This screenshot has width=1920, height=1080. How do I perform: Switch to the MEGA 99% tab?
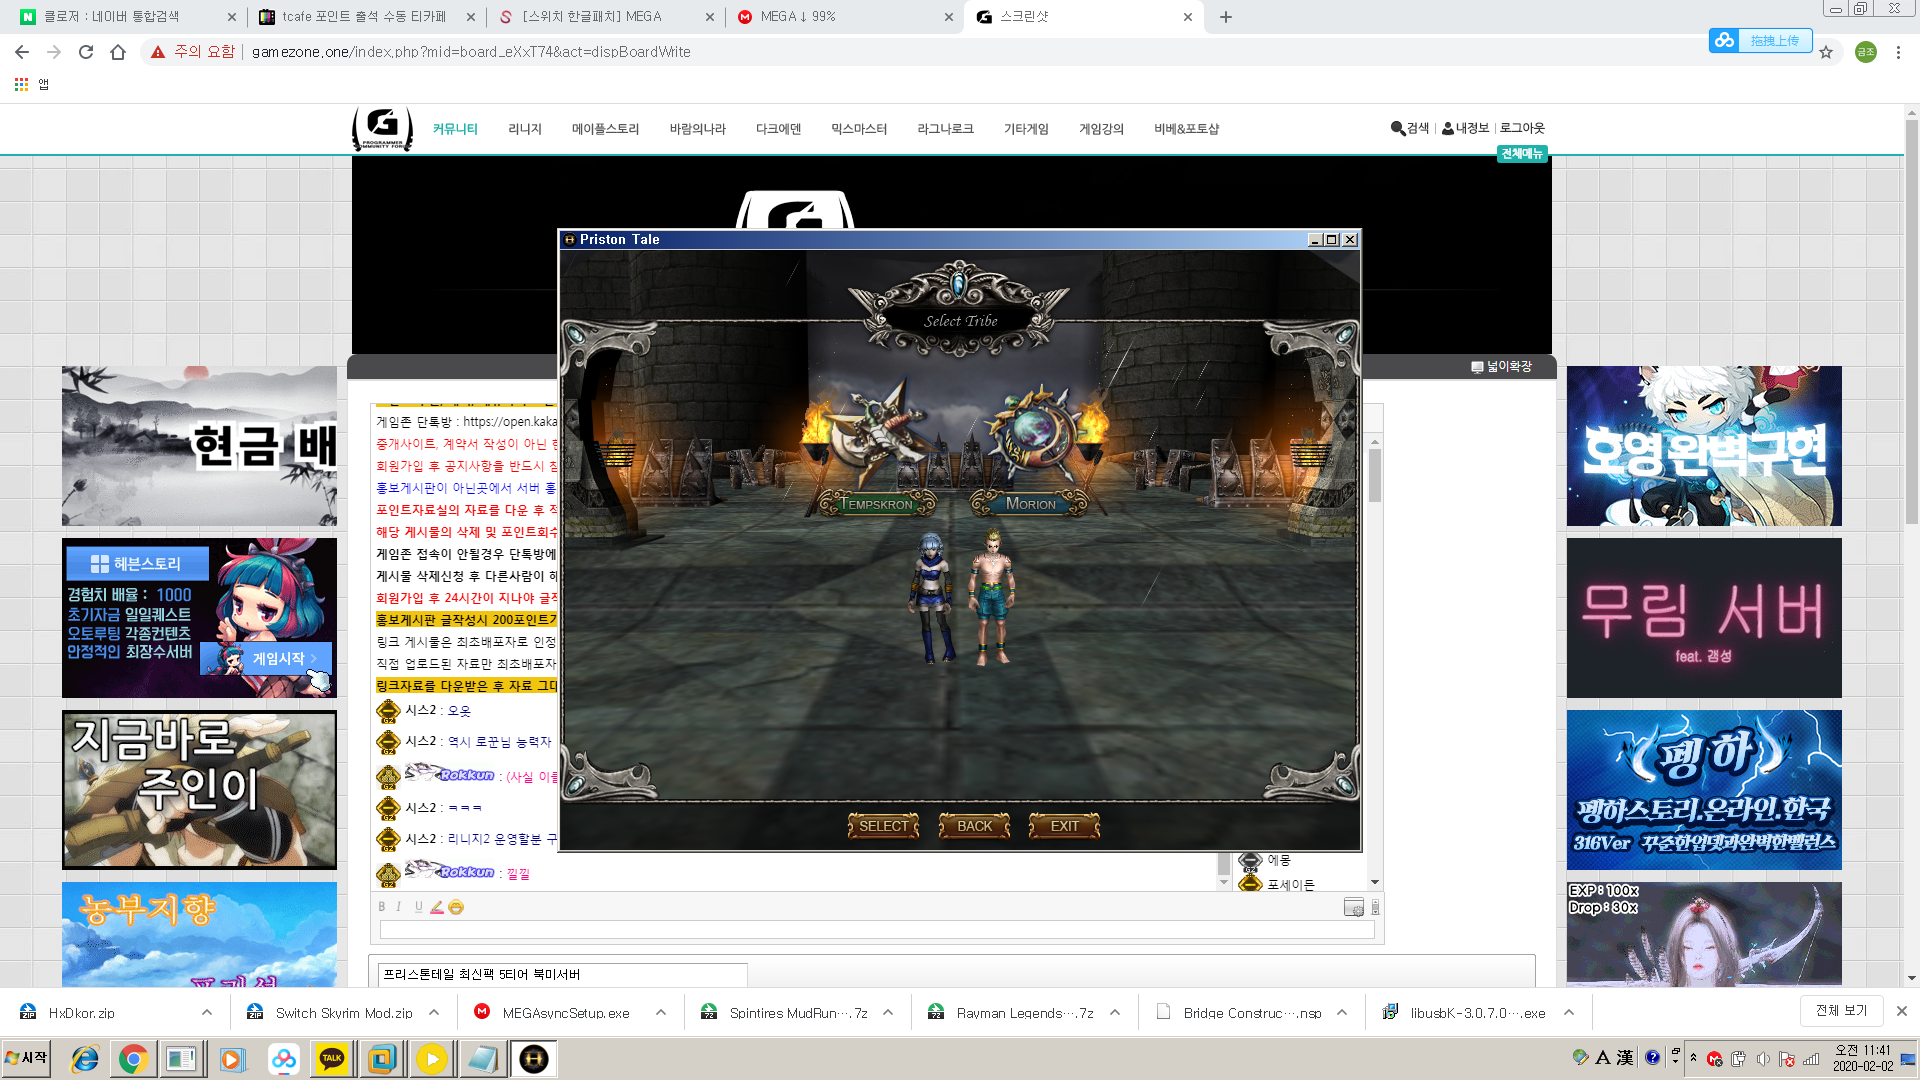845,17
